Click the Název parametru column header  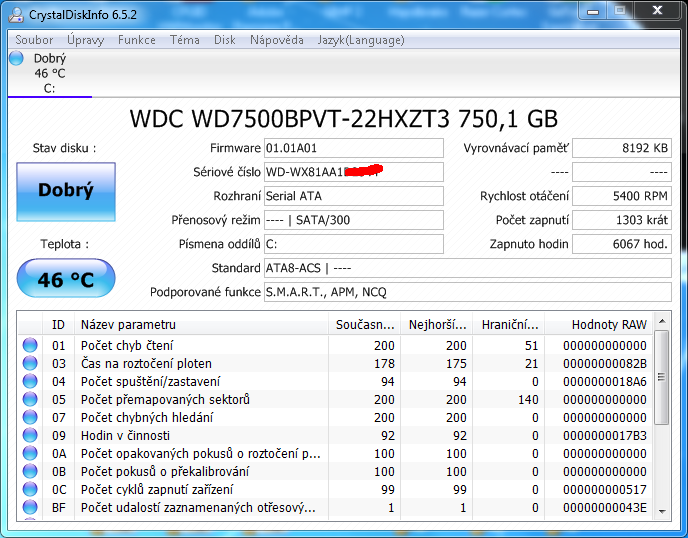(x=201, y=324)
